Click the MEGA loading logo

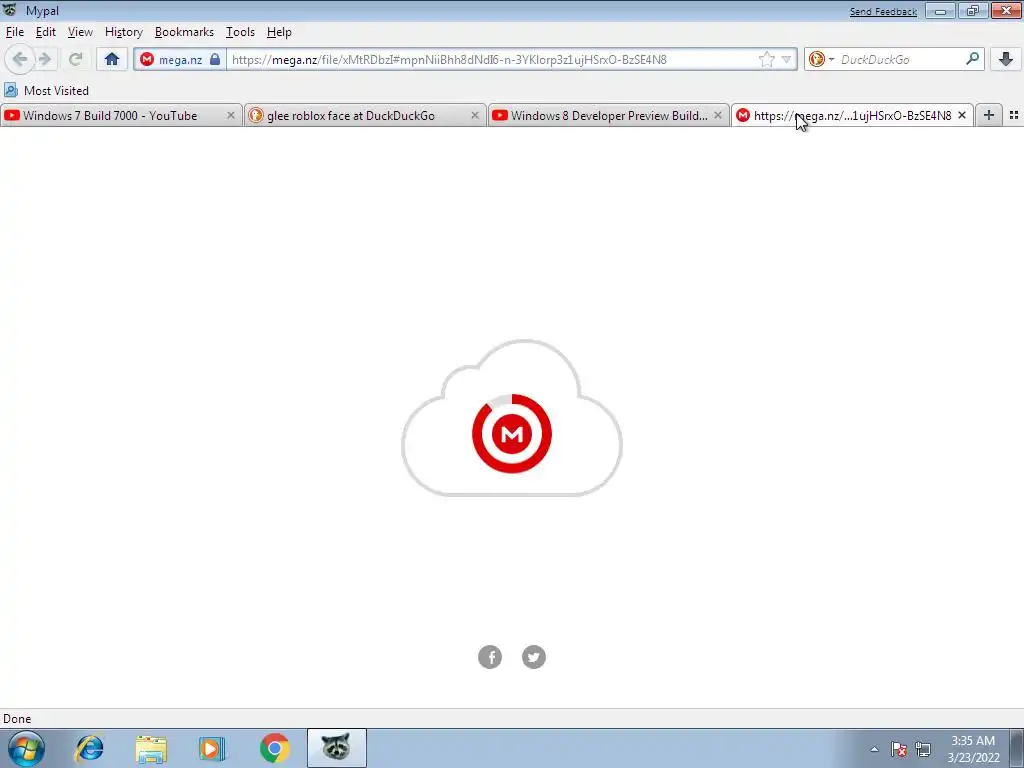click(x=512, y=434)
